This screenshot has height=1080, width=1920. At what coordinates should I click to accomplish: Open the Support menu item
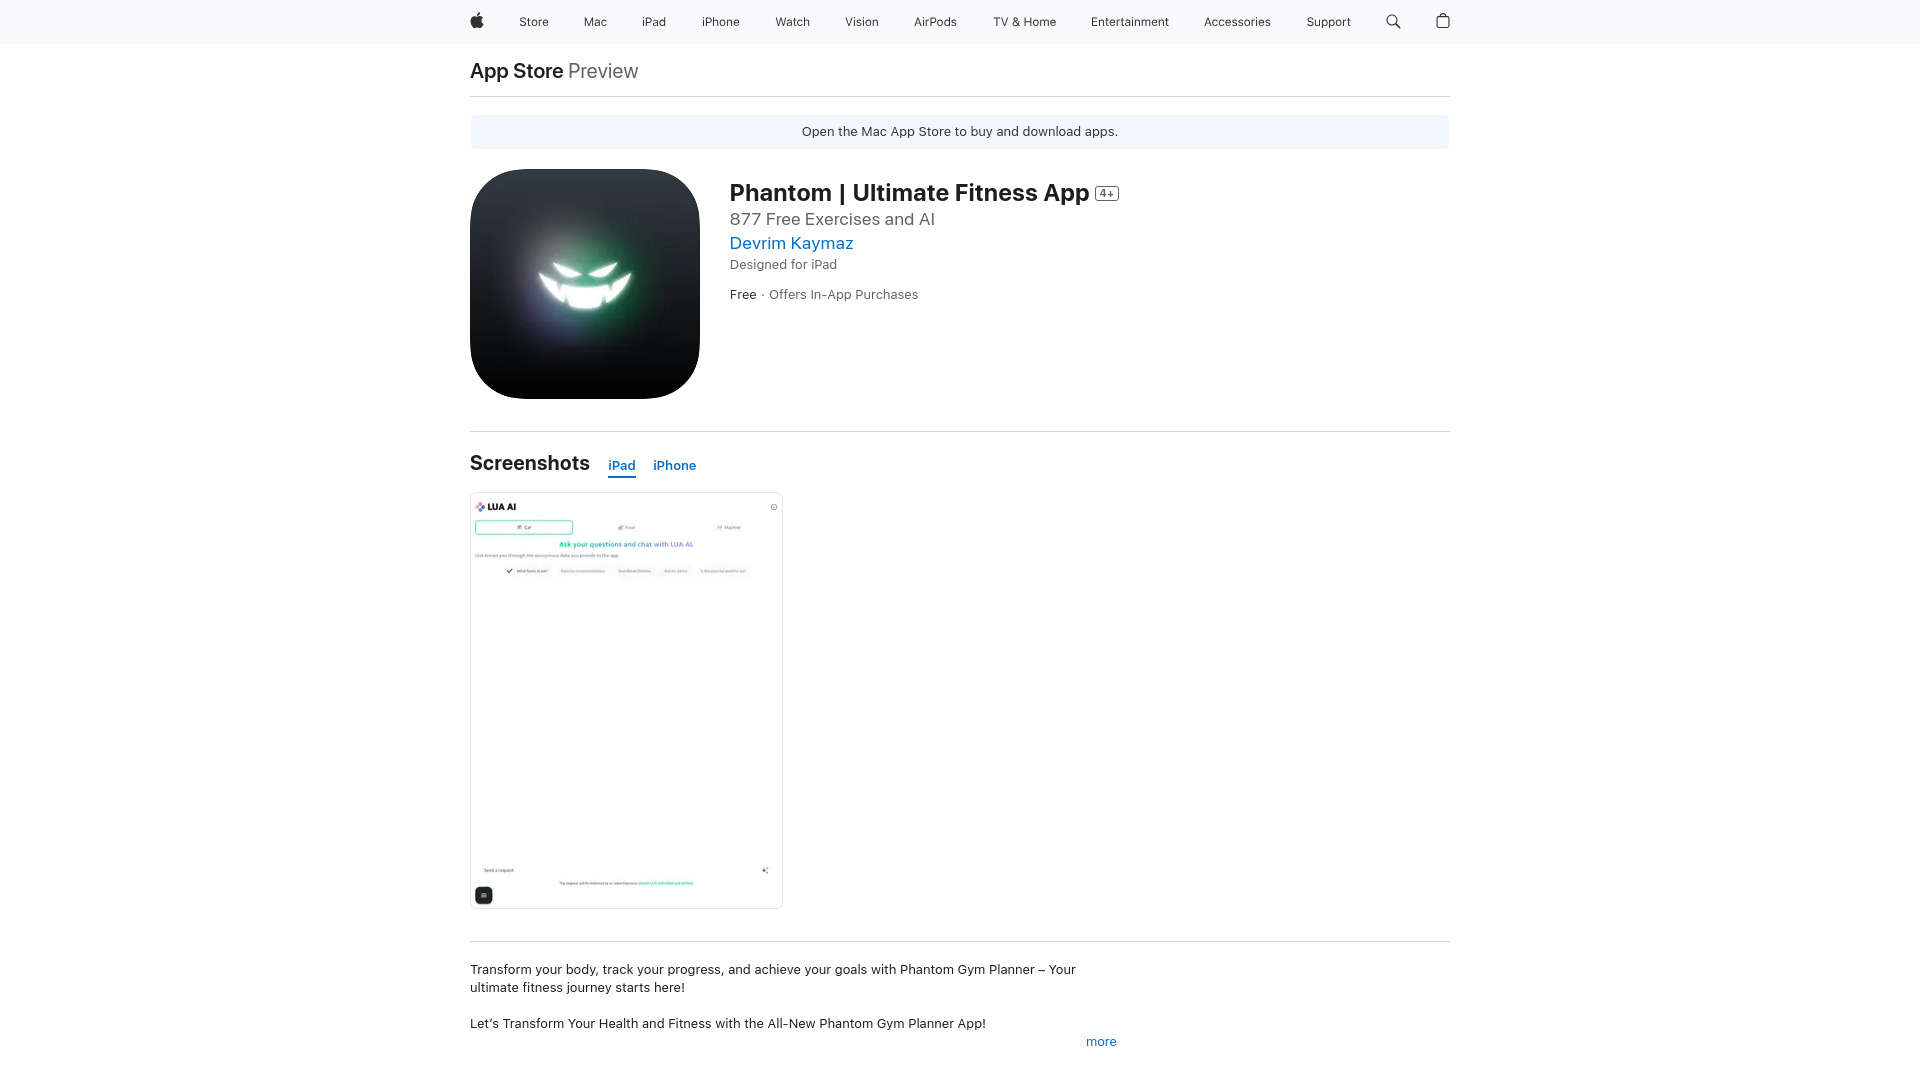[1328, 21]
